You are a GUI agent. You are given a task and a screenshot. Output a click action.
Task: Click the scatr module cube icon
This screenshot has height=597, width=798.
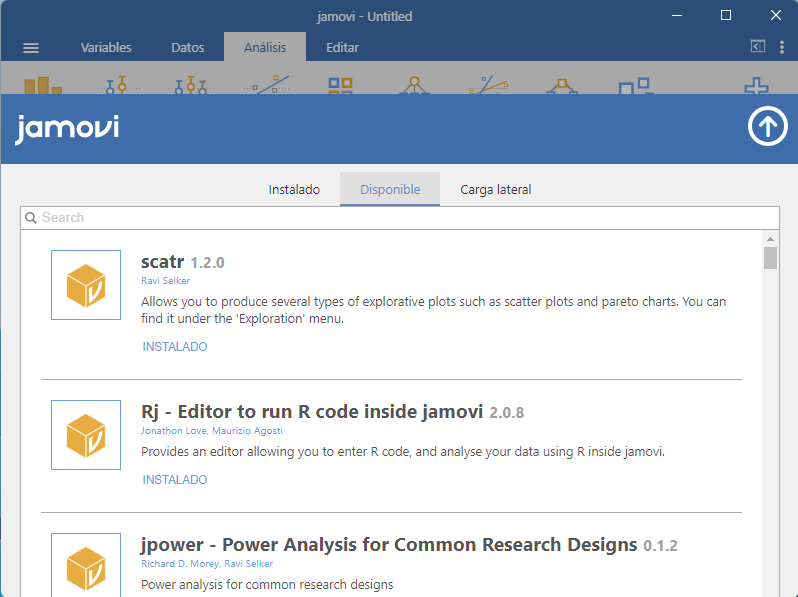tap(86, 285)
